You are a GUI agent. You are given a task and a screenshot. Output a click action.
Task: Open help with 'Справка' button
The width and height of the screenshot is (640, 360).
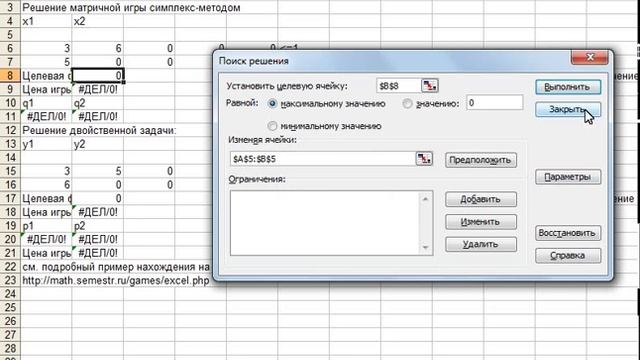click(568, 256)
